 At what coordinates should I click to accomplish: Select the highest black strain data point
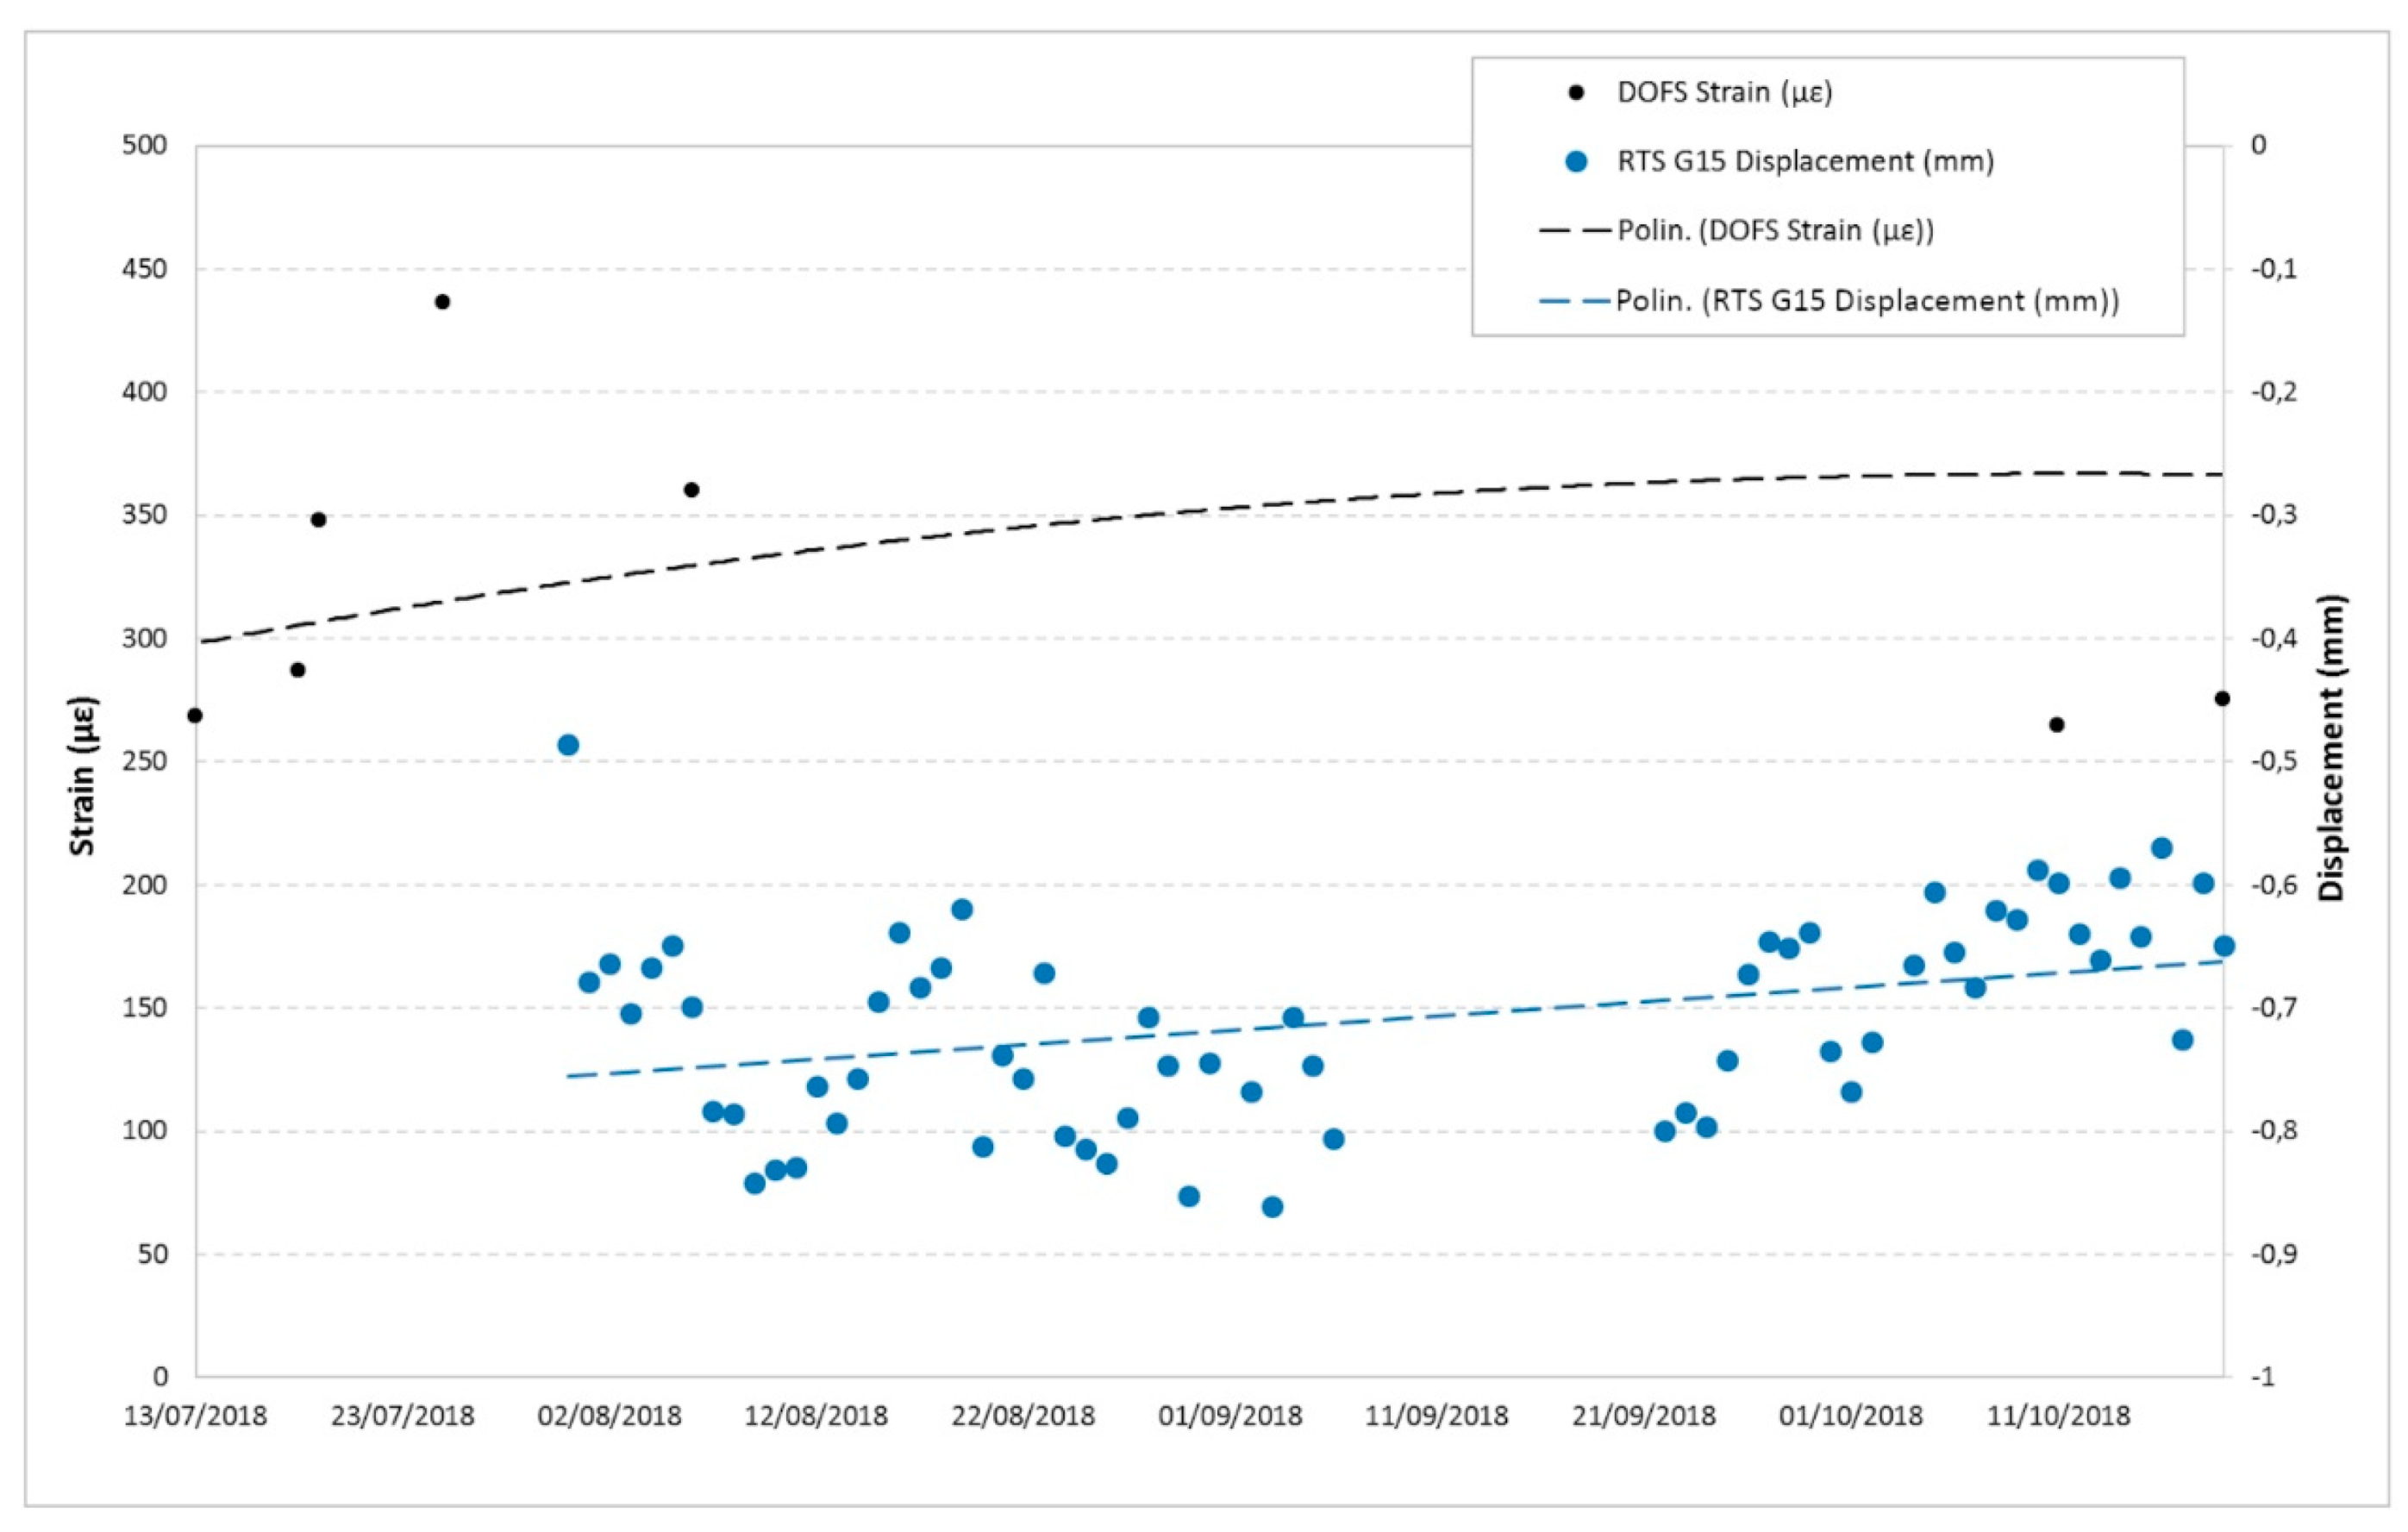click(x=442, y=302)
